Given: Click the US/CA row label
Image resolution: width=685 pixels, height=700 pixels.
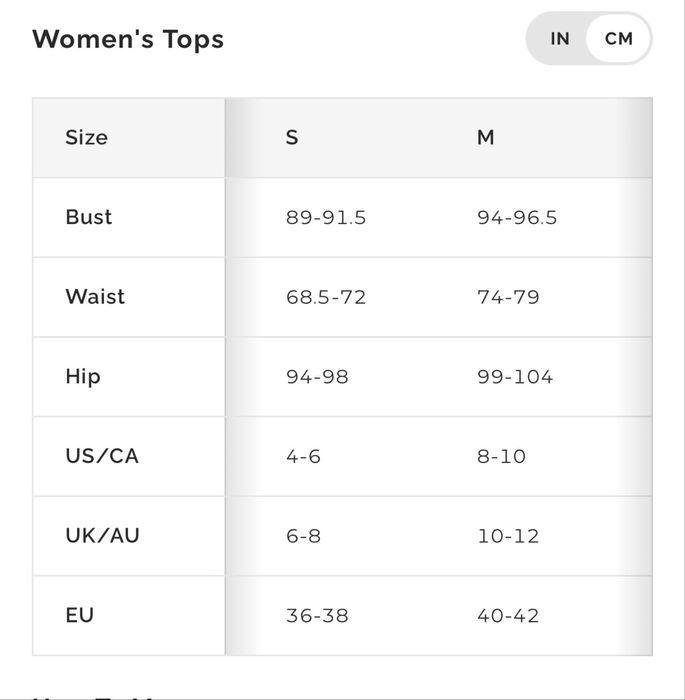Looking at the screenshot, I should 102,456.
